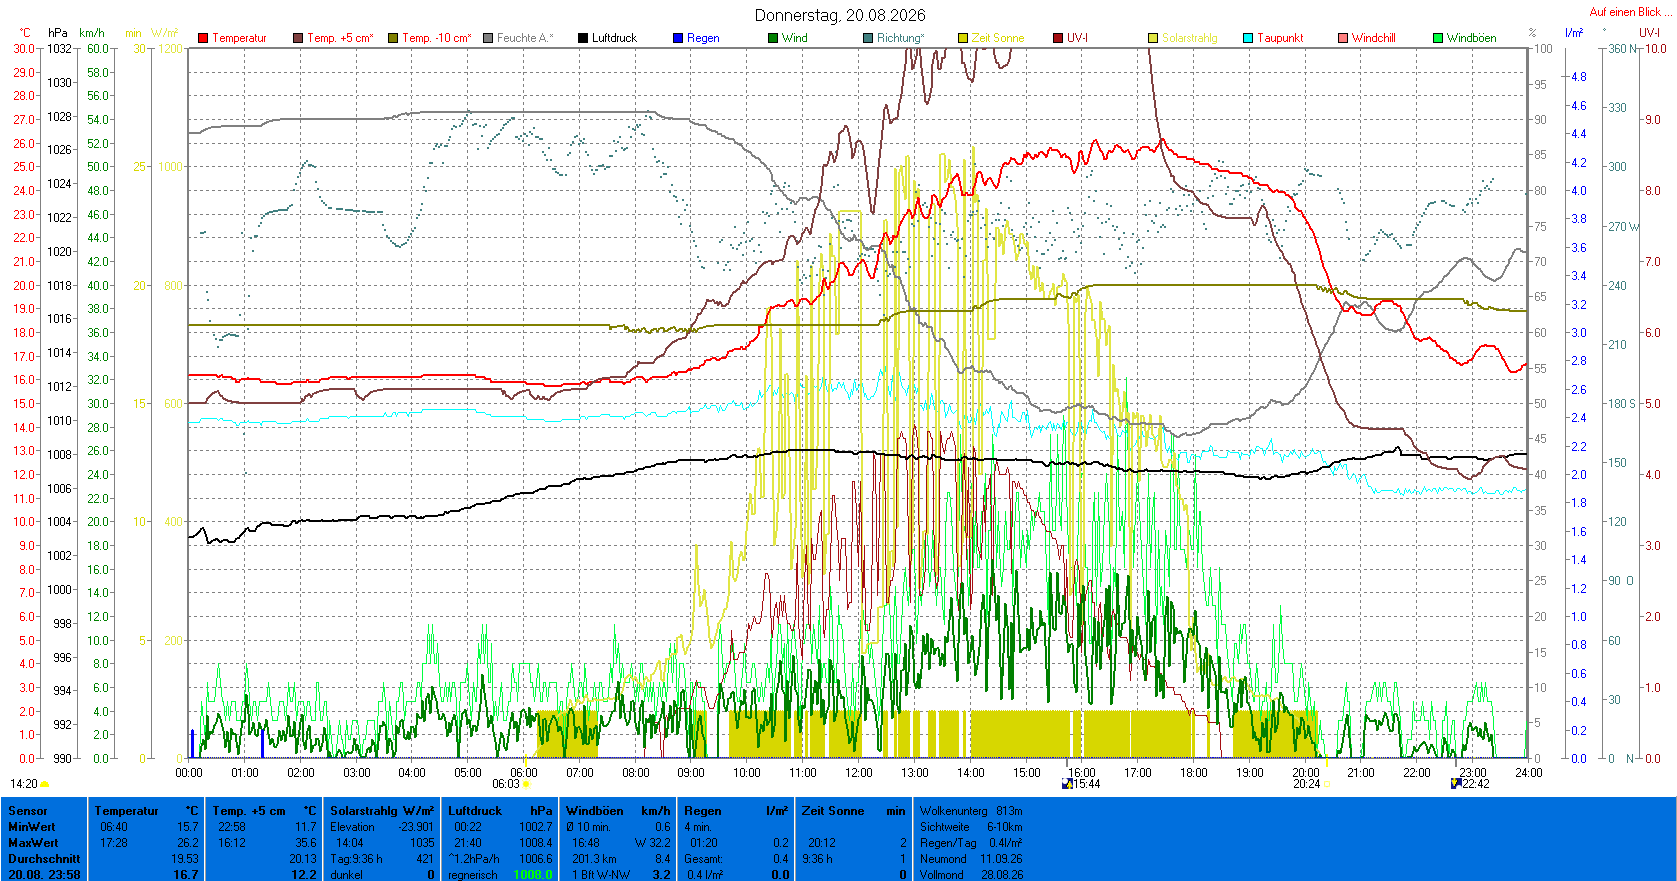Click the gray 'Feuchte A.*' legend square
Image resolution: width=1677 pixels, height=881 pixels.
coord(488,38)
